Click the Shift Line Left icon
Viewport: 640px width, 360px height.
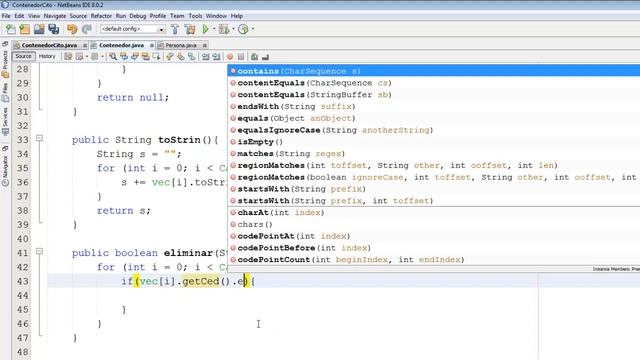coord(205,57)
